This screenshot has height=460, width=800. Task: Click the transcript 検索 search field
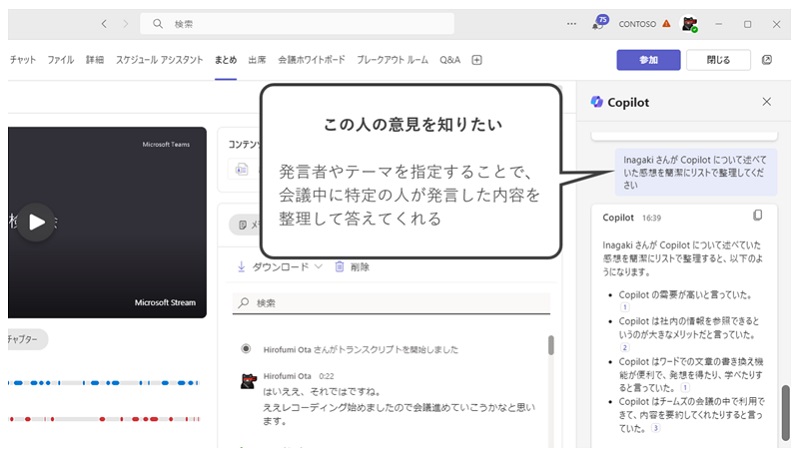point(391,303)
